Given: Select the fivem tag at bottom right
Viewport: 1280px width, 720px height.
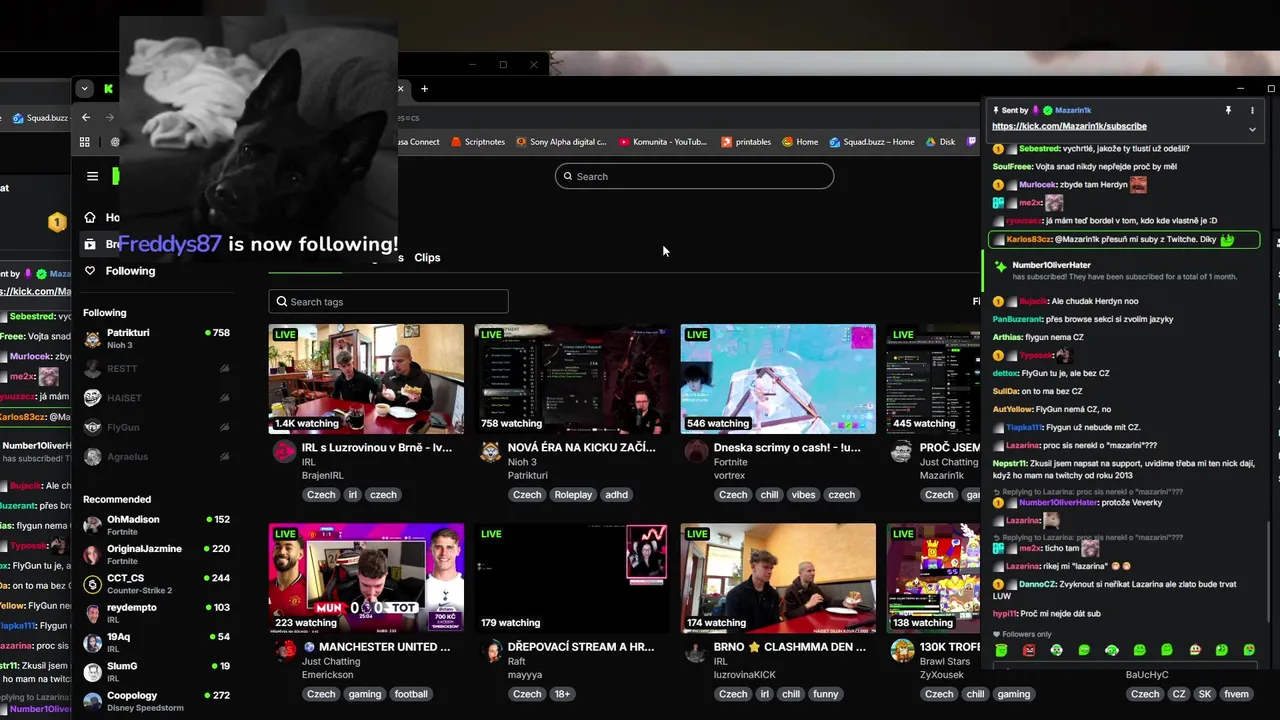Looking at the screenshot, I should point(1236,694).
